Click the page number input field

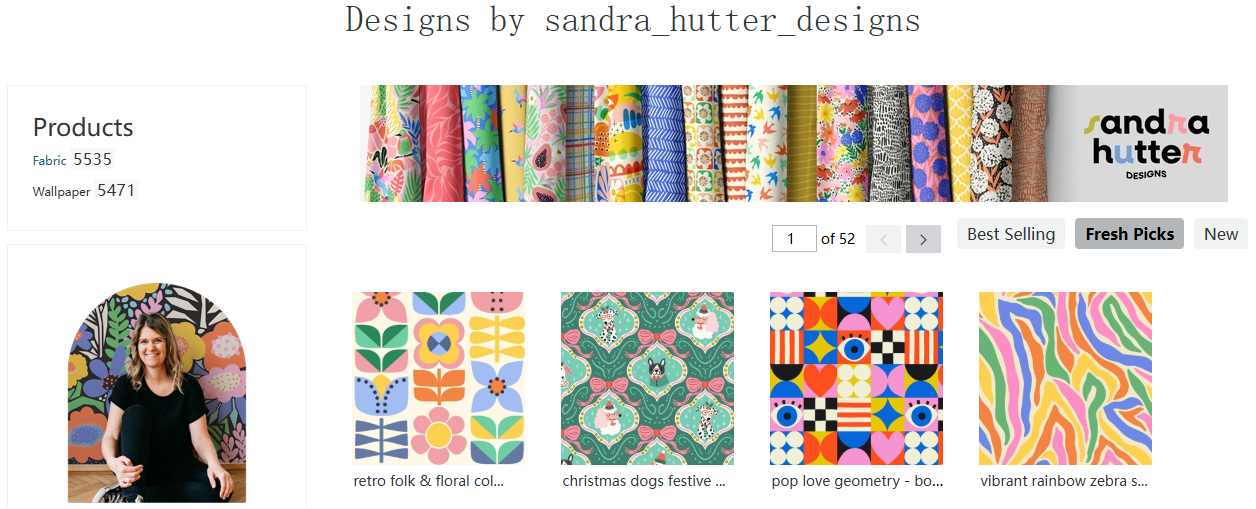pos(794,238)
